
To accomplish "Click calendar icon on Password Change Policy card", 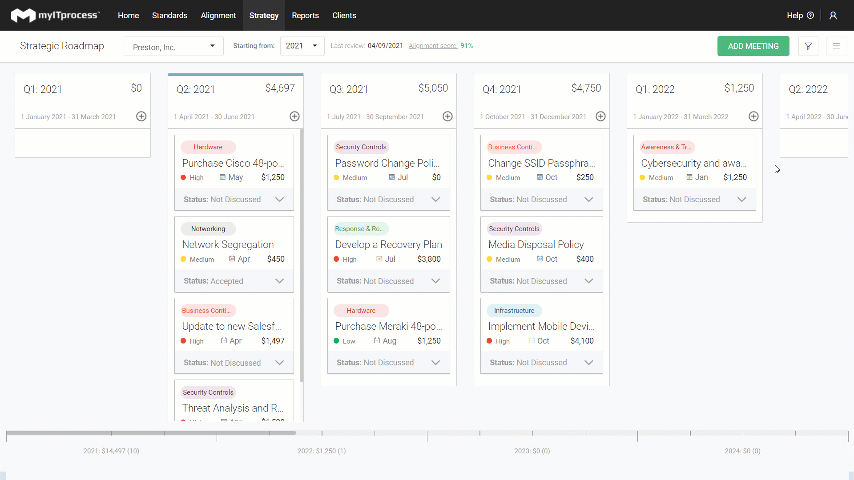I will (x=392, y=177).
